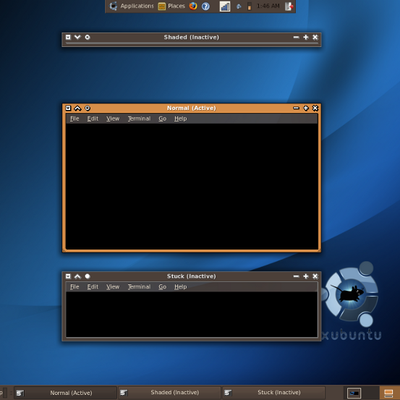This screenshot has height=400, width=400.
Task: Click inside Normal window terminal area
Action: coord(191,186)
